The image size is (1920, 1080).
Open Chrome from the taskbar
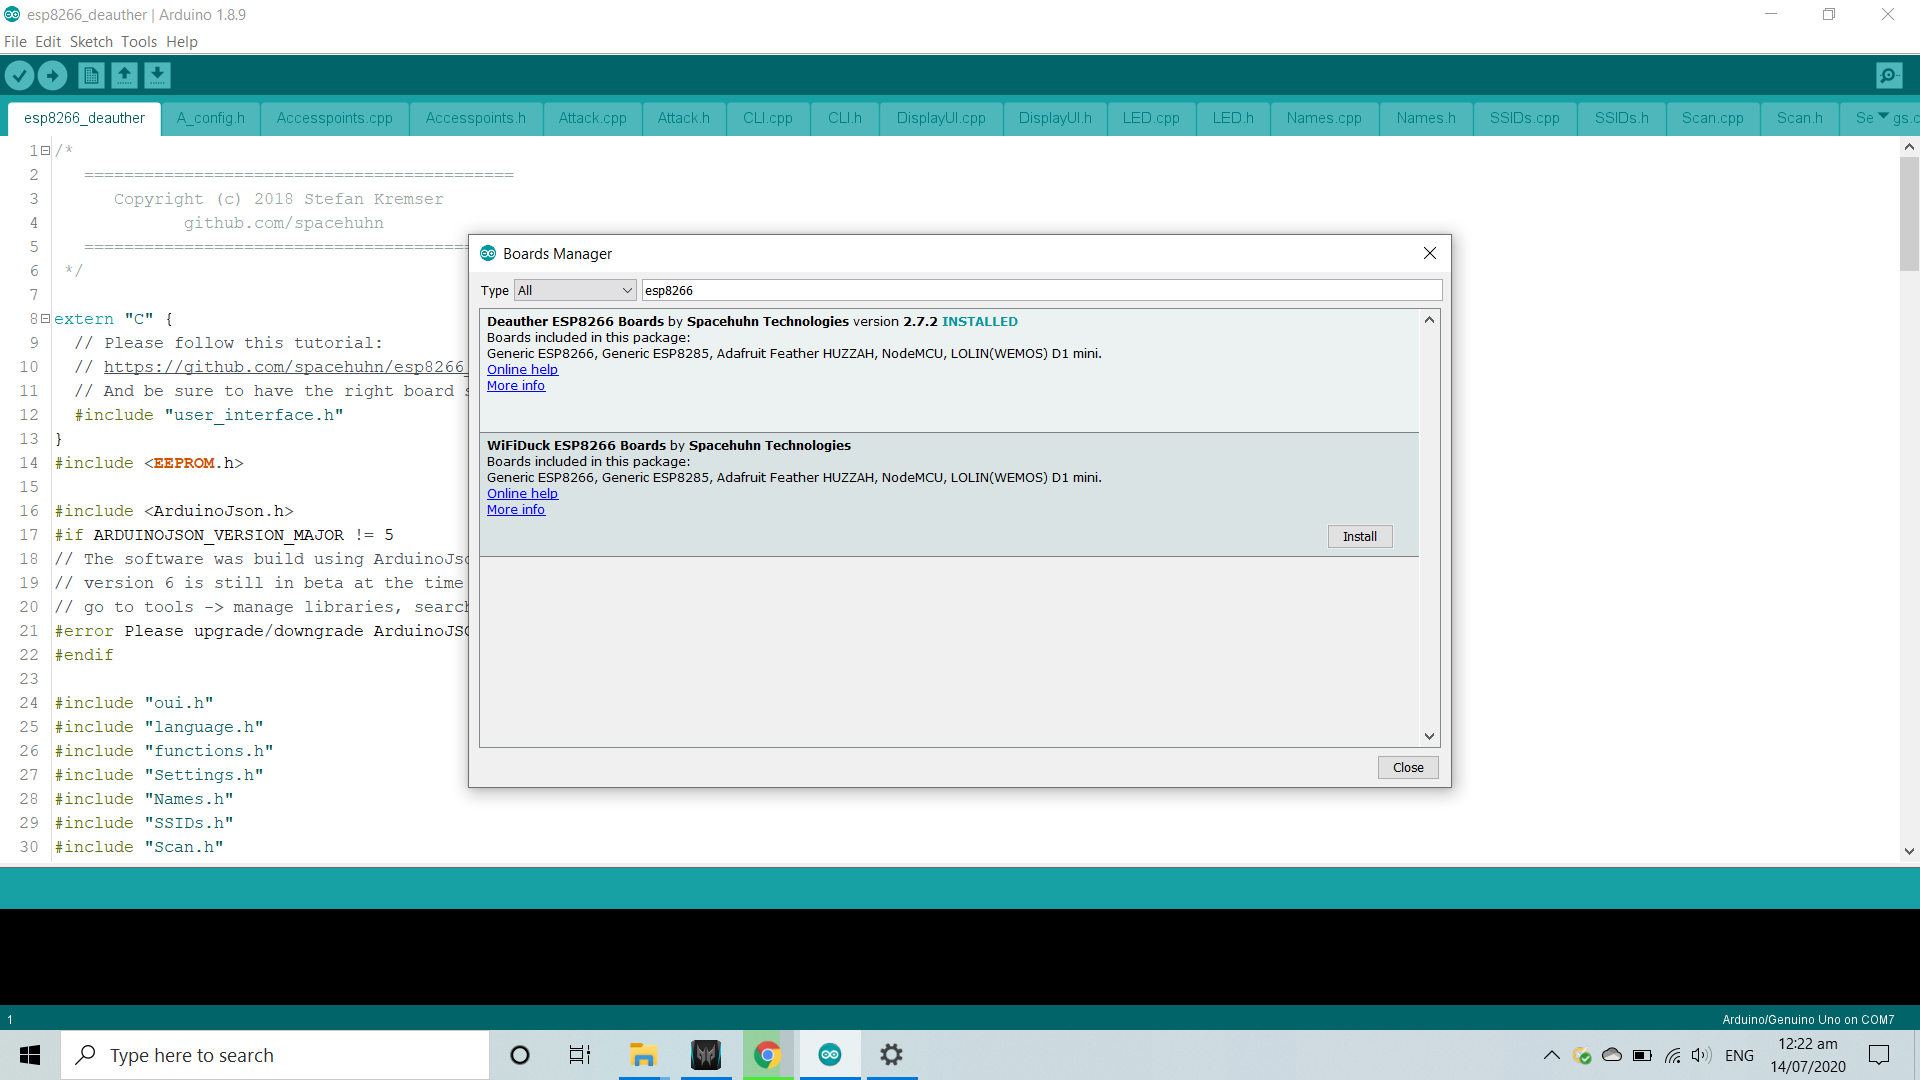[767, 1055]
